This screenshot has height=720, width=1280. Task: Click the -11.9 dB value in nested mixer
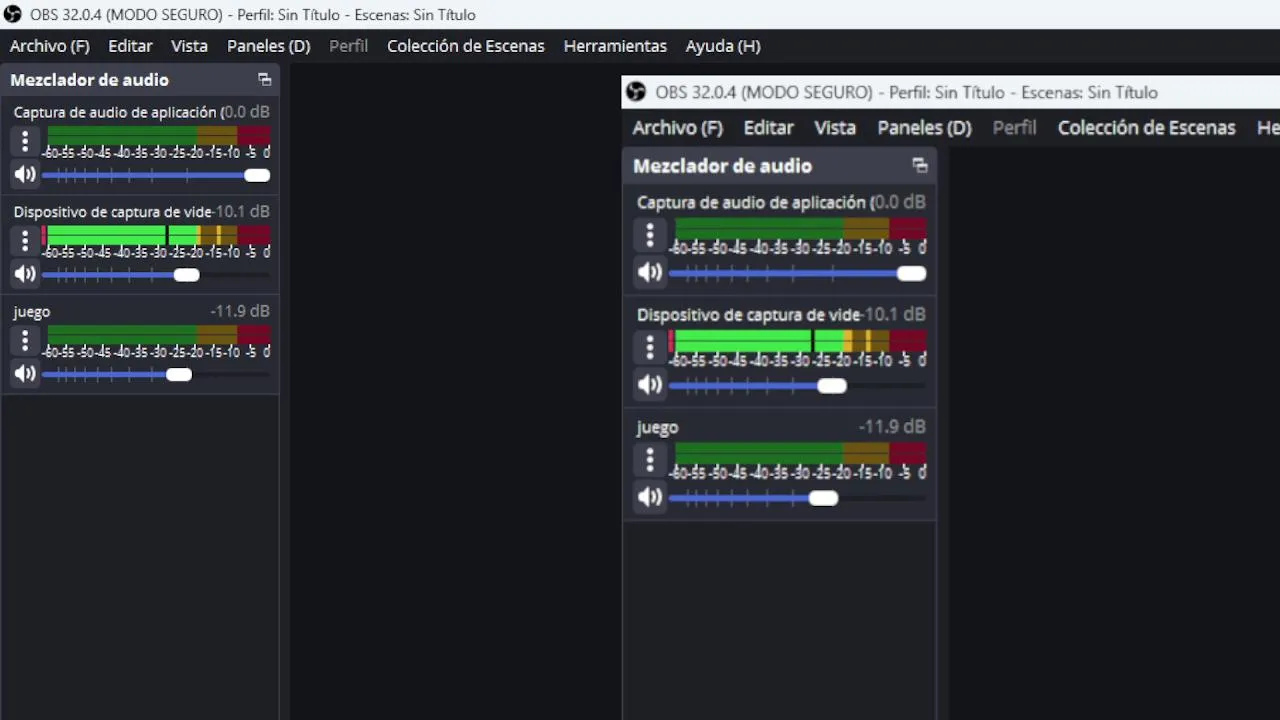[x=892, y=426]
